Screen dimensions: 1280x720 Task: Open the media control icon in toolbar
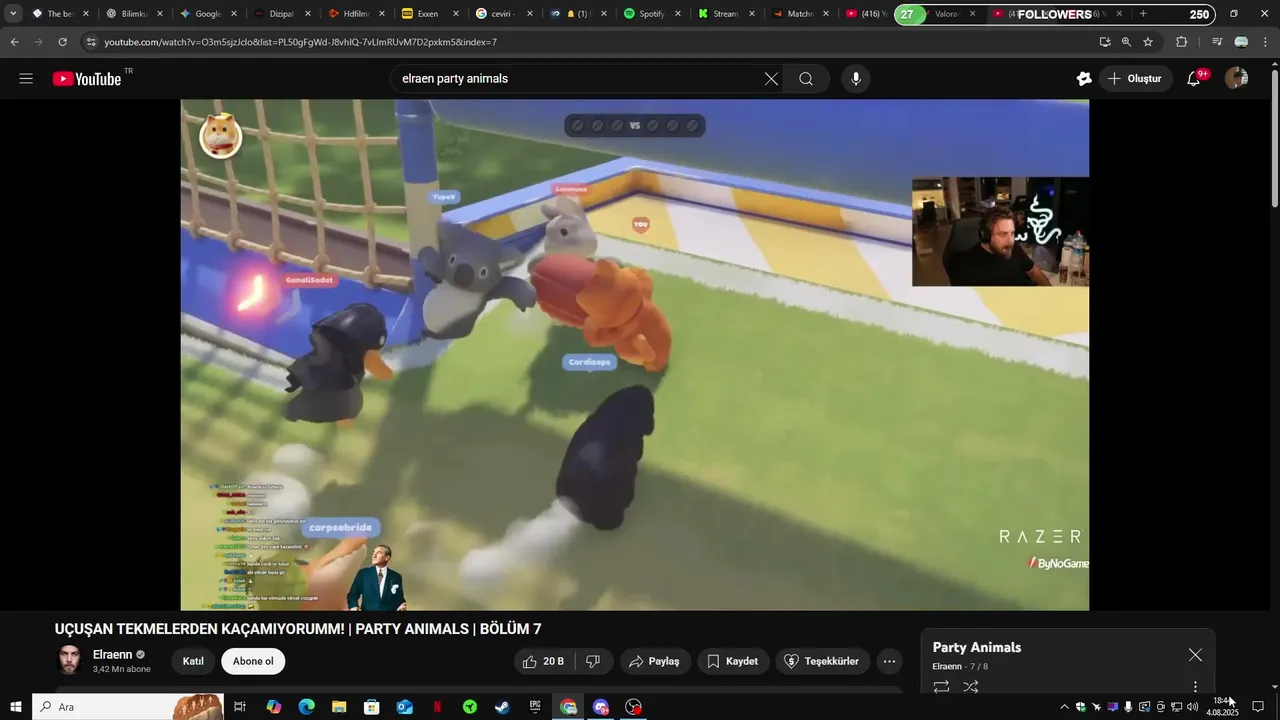coord(1217,42)
